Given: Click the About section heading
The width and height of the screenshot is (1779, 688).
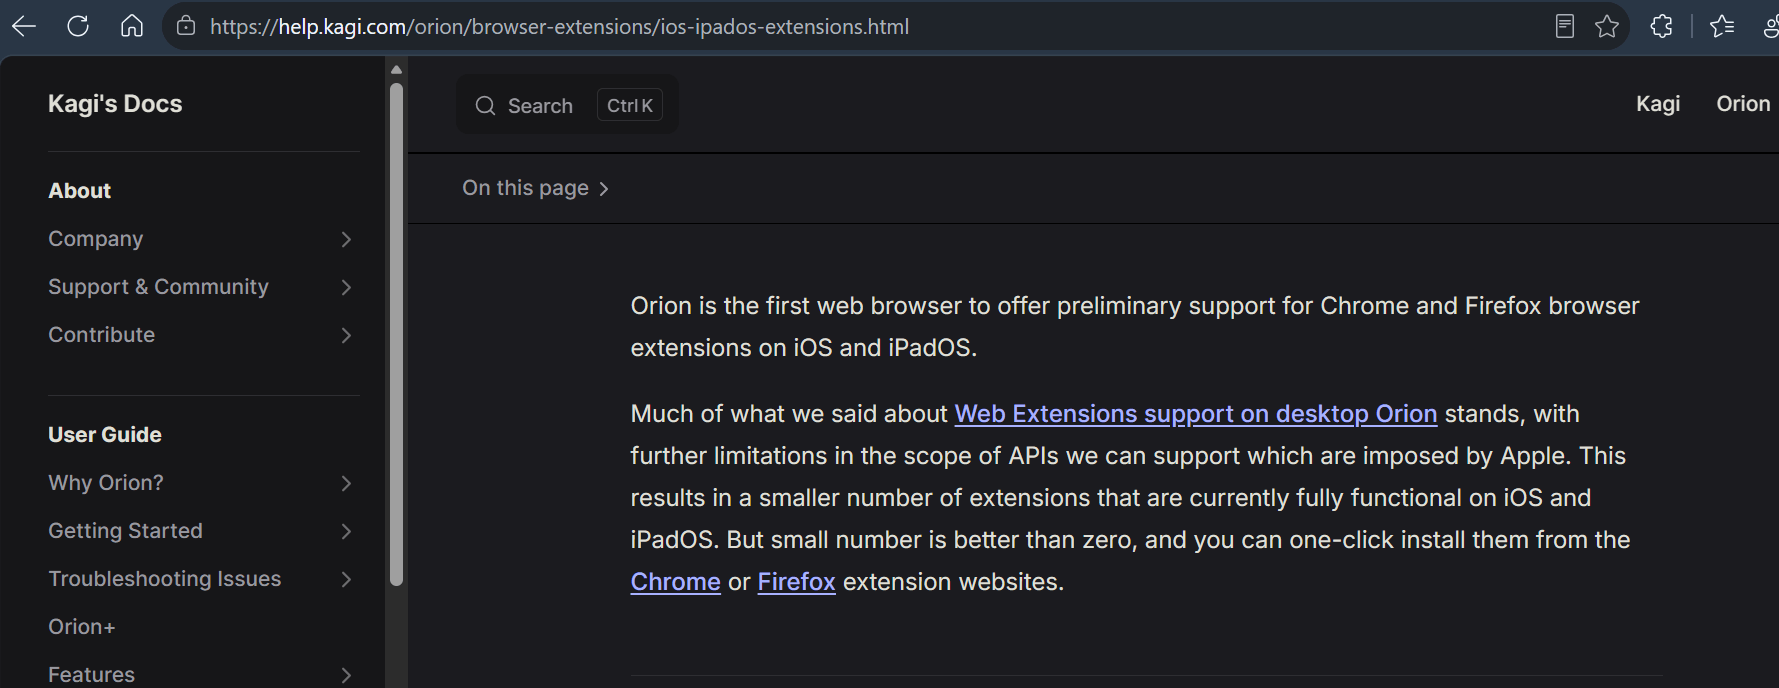Looking at the screenshot, I should [80, 191].
